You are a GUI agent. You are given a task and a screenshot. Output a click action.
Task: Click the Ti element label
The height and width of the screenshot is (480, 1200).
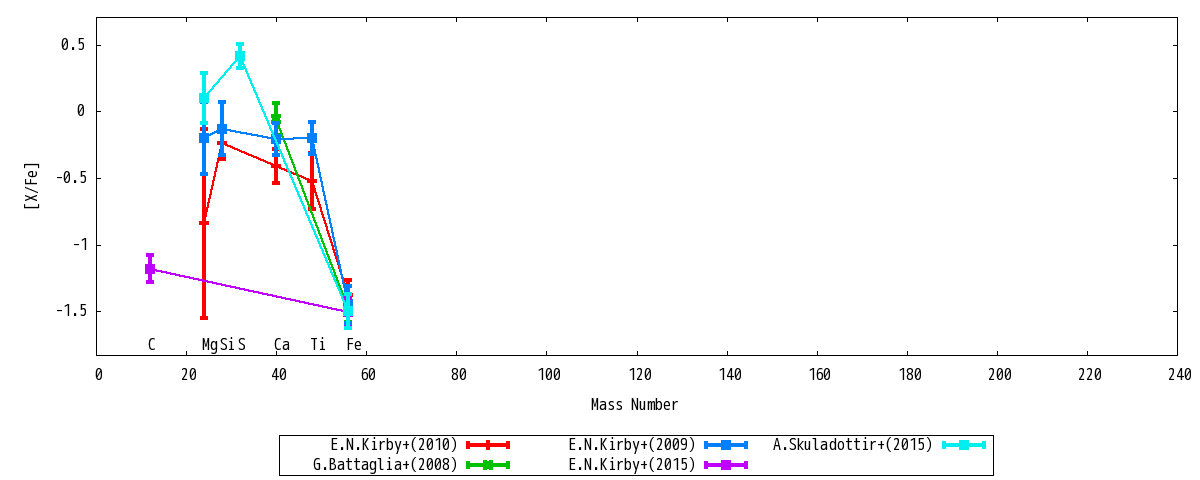click(x=318, y=345)
